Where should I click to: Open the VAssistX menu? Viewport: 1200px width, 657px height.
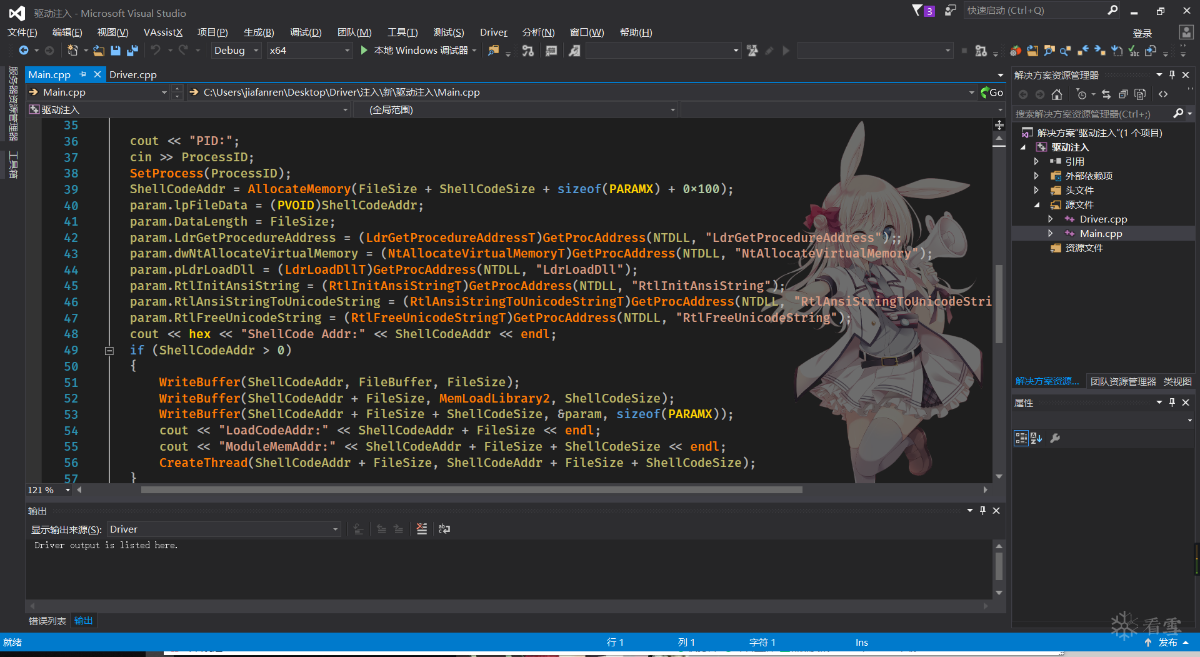click(163, 32)
